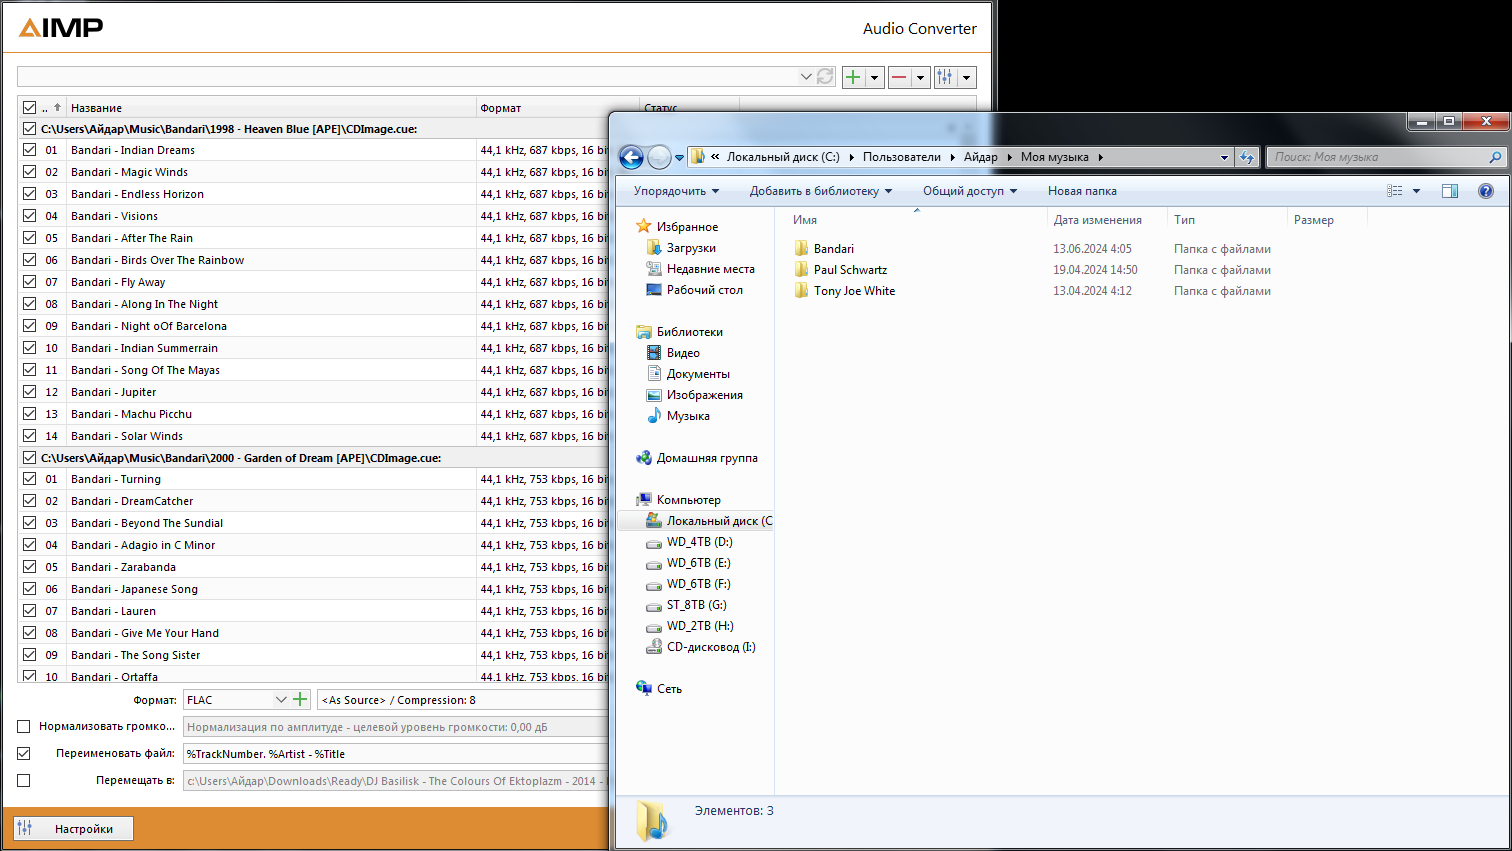1512x851 pixels.
Task: Select row Bandari - Night oOf Barcelona
Action: (x=313, y=326)
